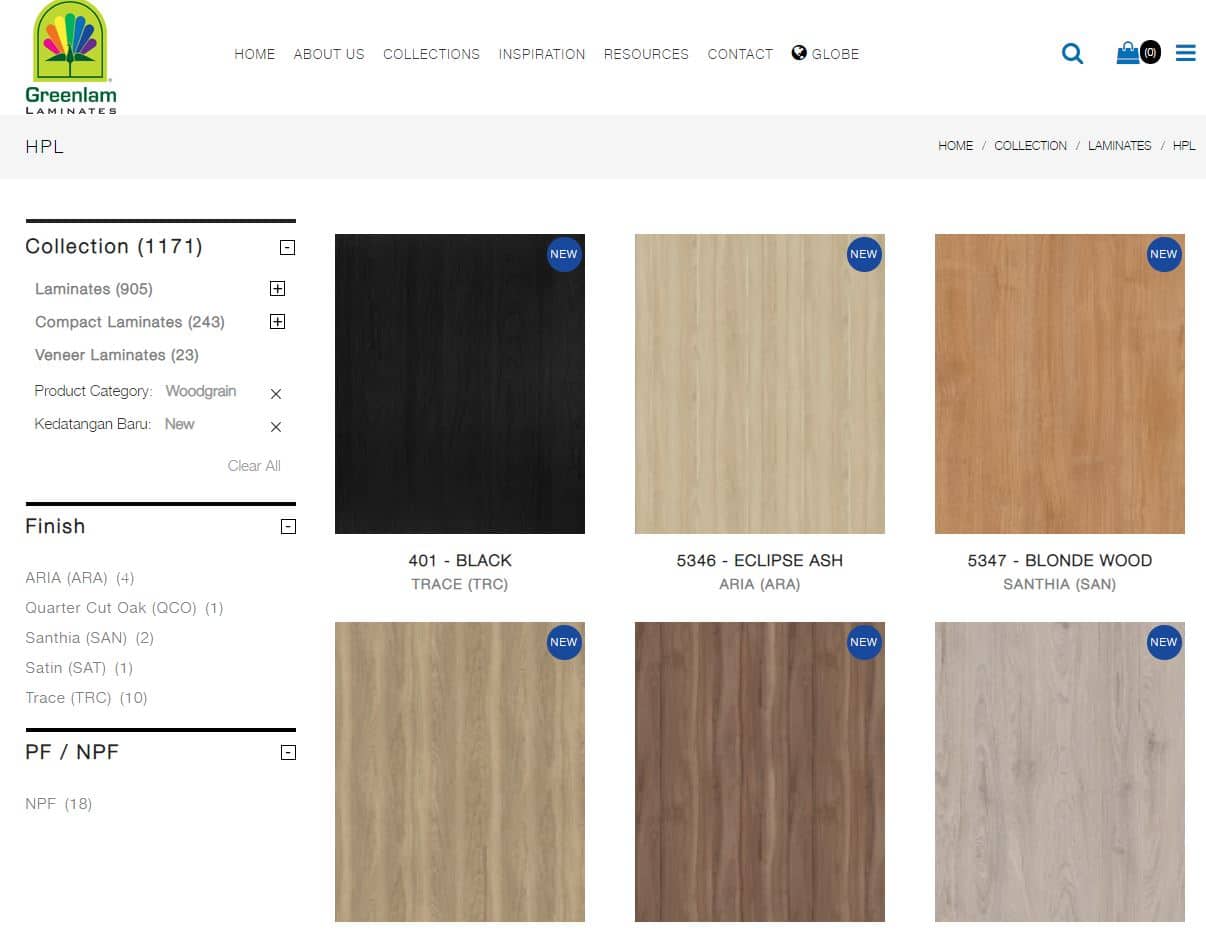Screen dimensions: 1206x930
Task: Open the hamburger menu icon
Action: tap(1185, 53)
